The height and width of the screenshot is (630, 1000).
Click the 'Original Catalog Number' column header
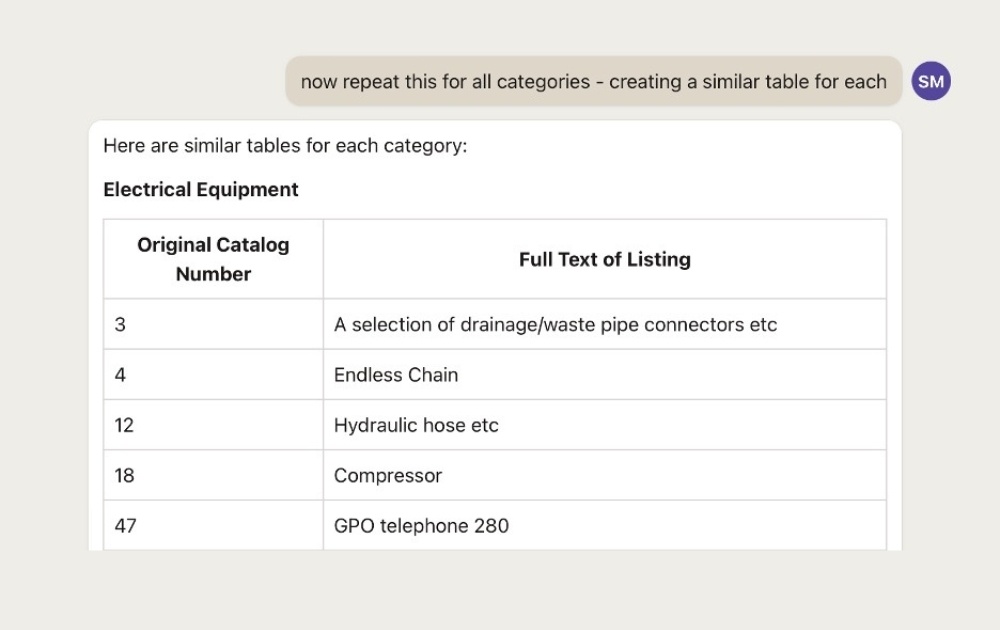[213, 259]
